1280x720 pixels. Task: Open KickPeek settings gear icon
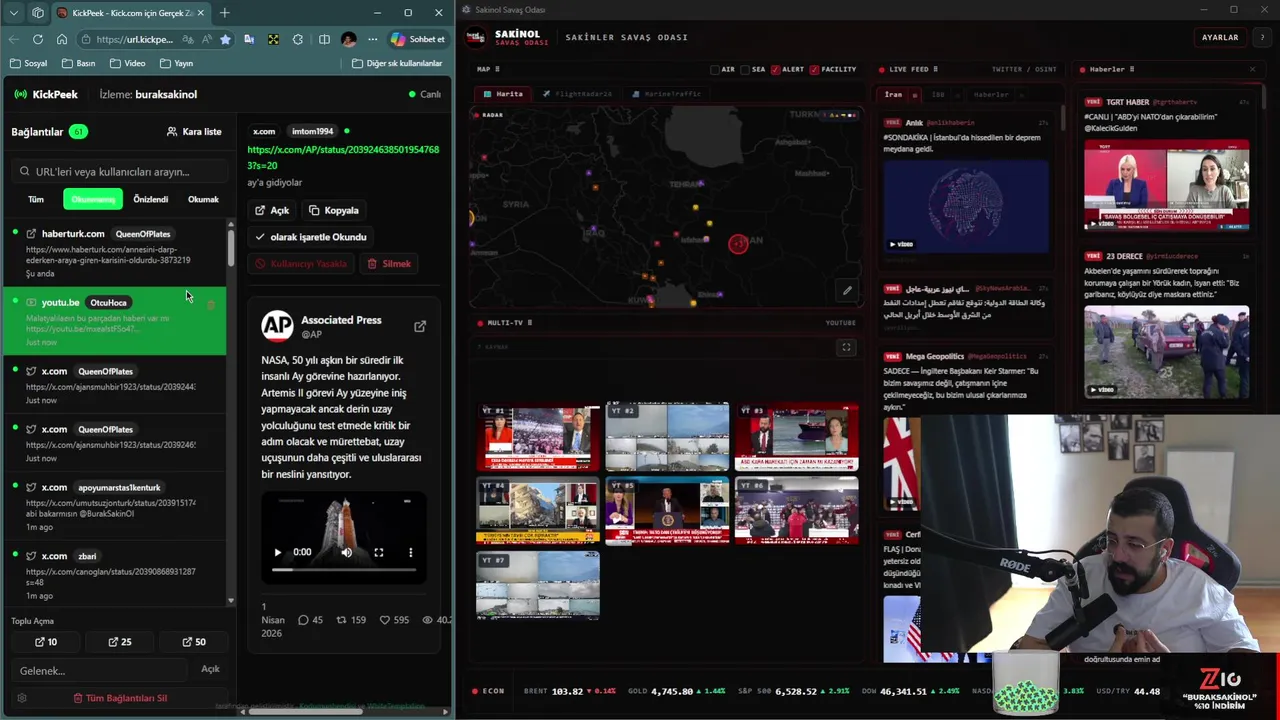[x=22, y=698]
